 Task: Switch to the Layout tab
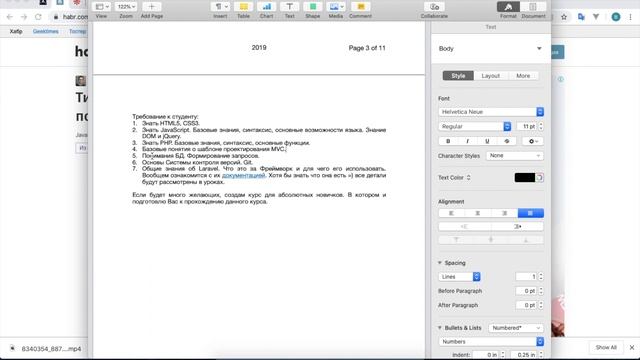pos(491,76)
